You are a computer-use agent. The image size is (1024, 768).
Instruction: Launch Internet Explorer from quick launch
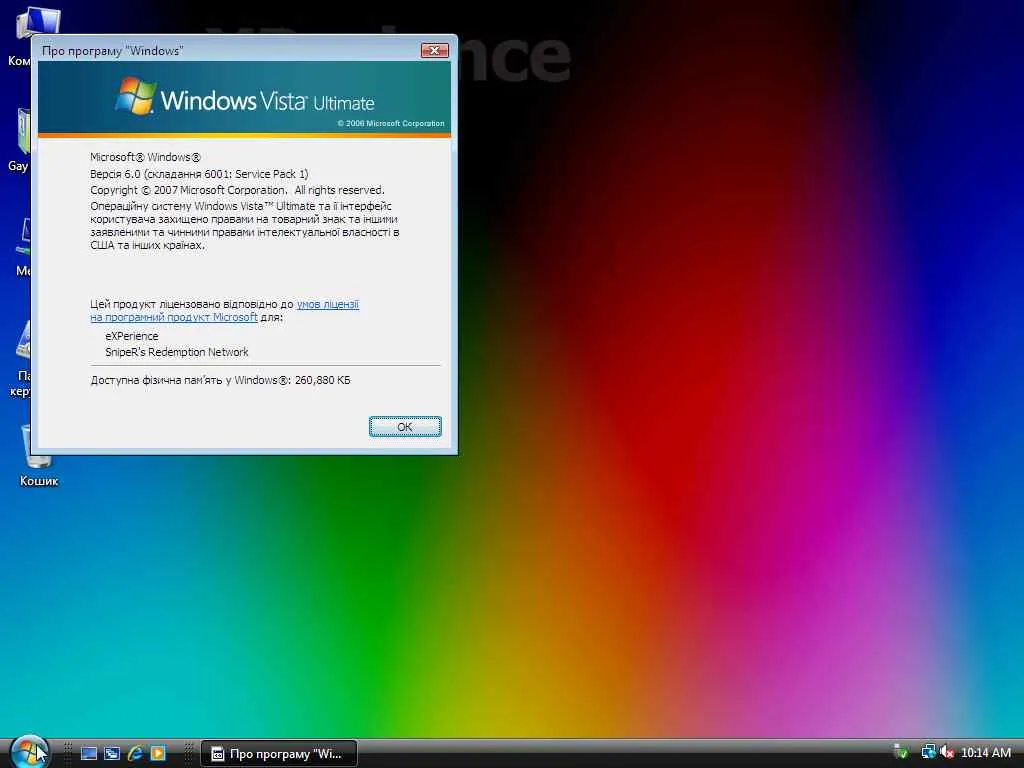tap(135, 753)
